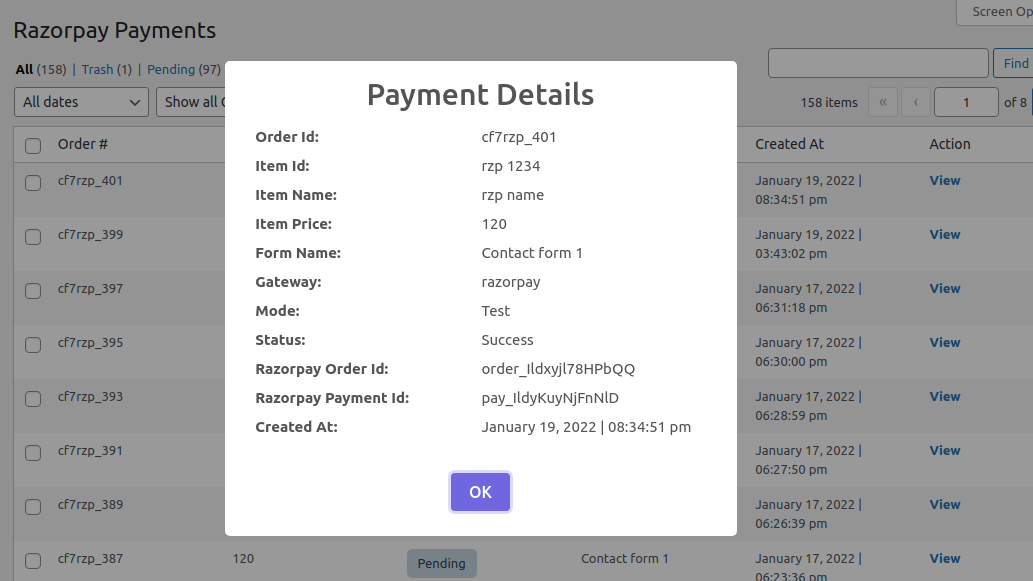Click the Item Price value 120 in dialog
The height and width of the screenshot is (581, 1033).
[494, 224]
